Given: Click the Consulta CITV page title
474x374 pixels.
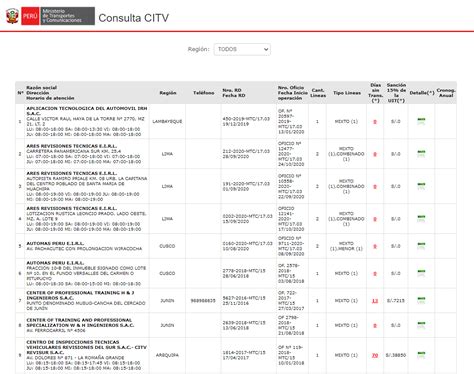Looking at the screenshot, I should 134,18.
